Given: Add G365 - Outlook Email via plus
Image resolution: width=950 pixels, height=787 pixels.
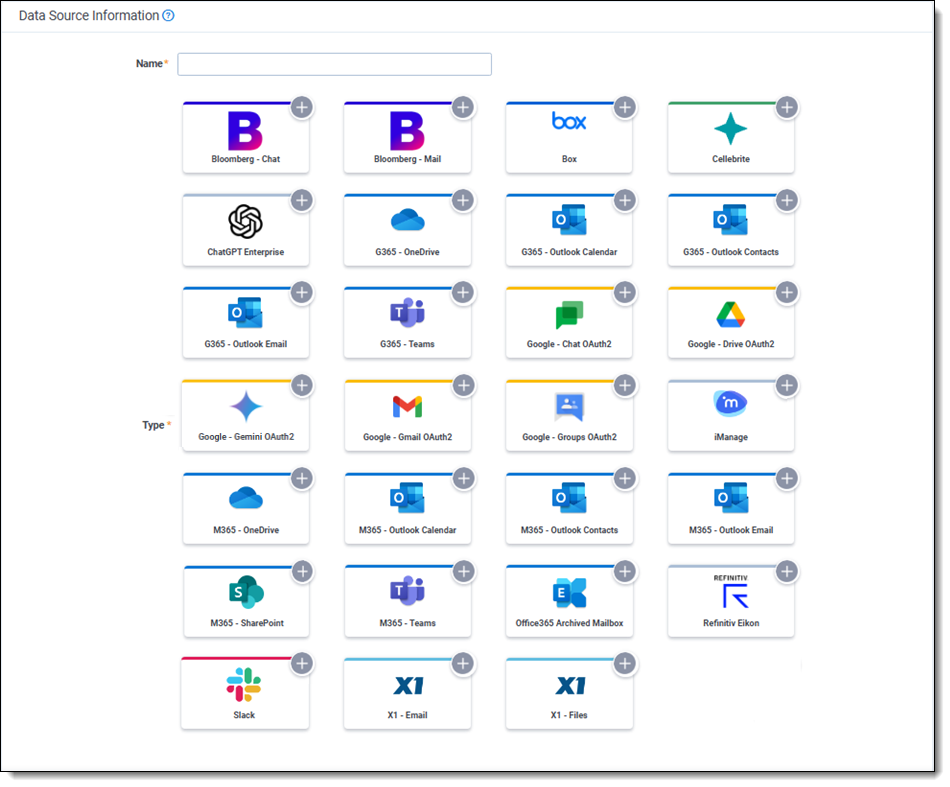Looking at the screenshot, I should coord(302,293).
